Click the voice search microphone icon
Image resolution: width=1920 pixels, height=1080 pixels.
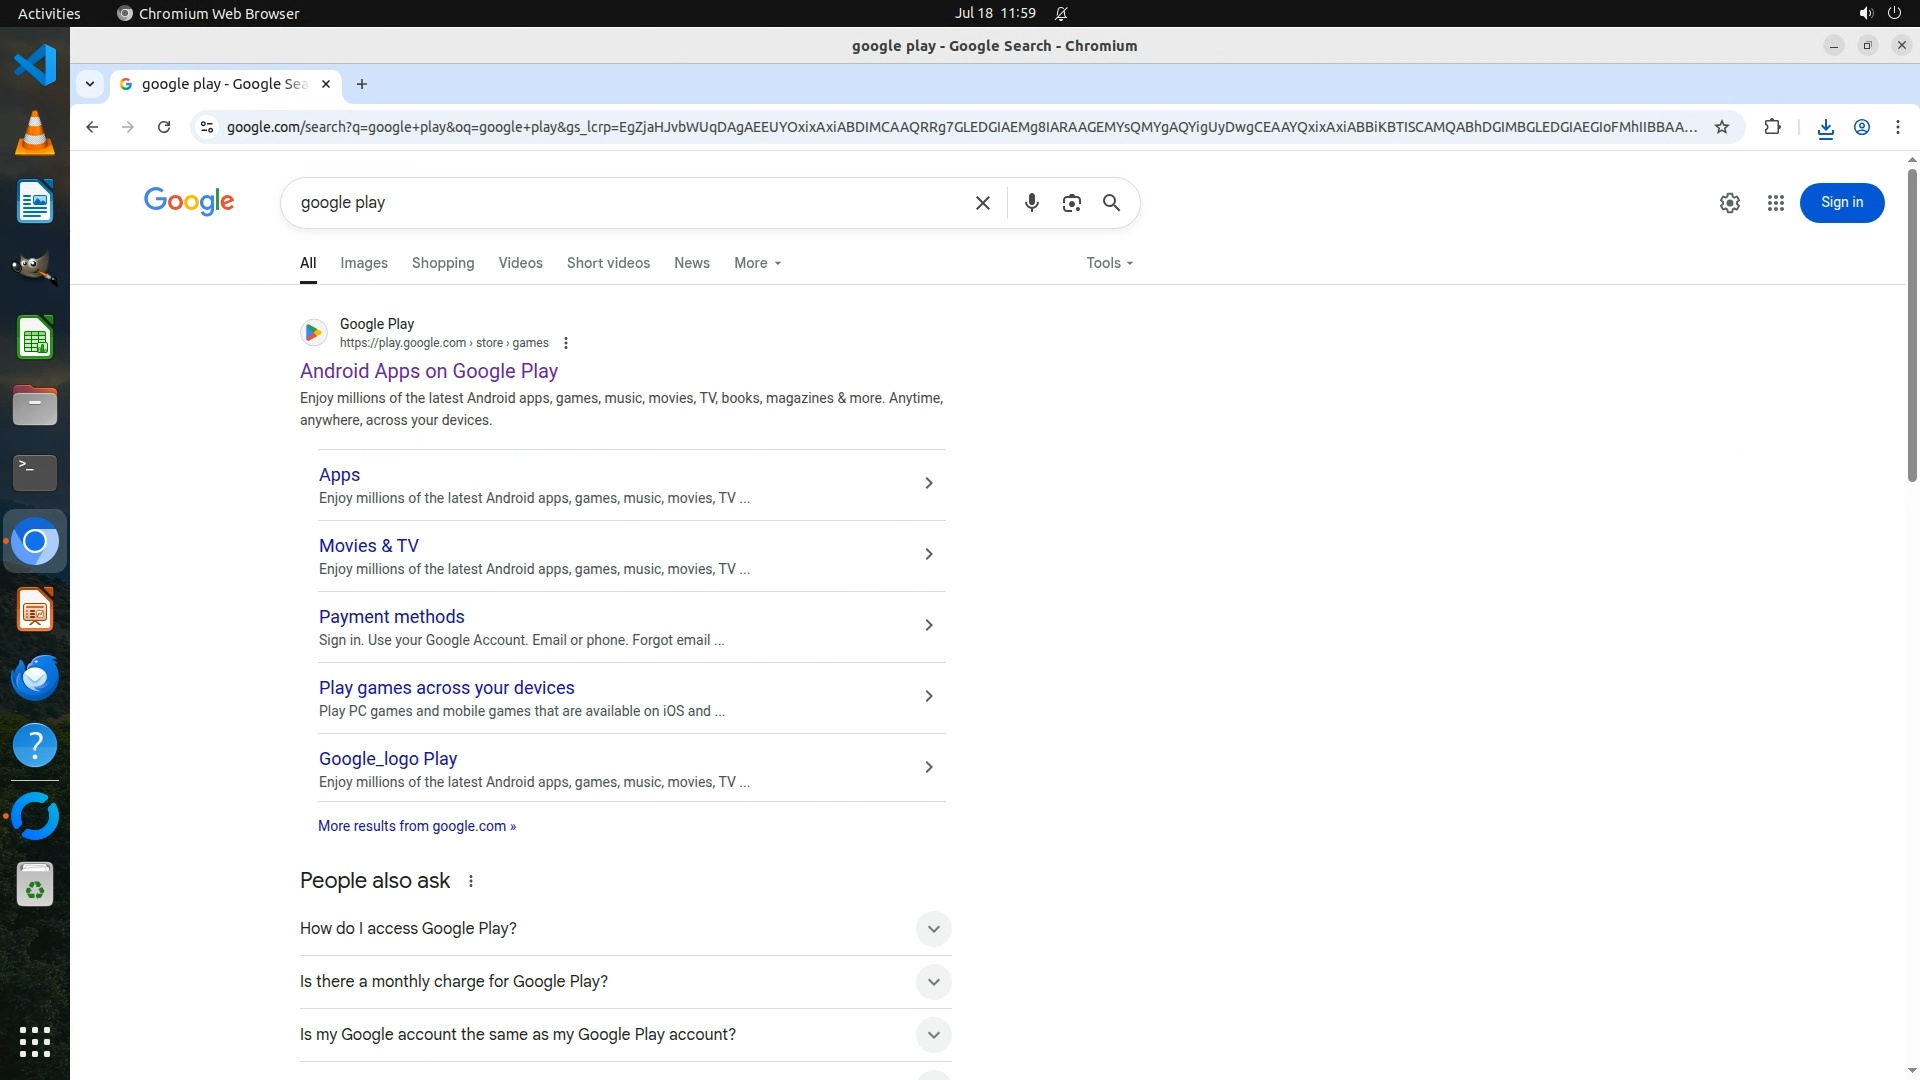pos(1031,203)
